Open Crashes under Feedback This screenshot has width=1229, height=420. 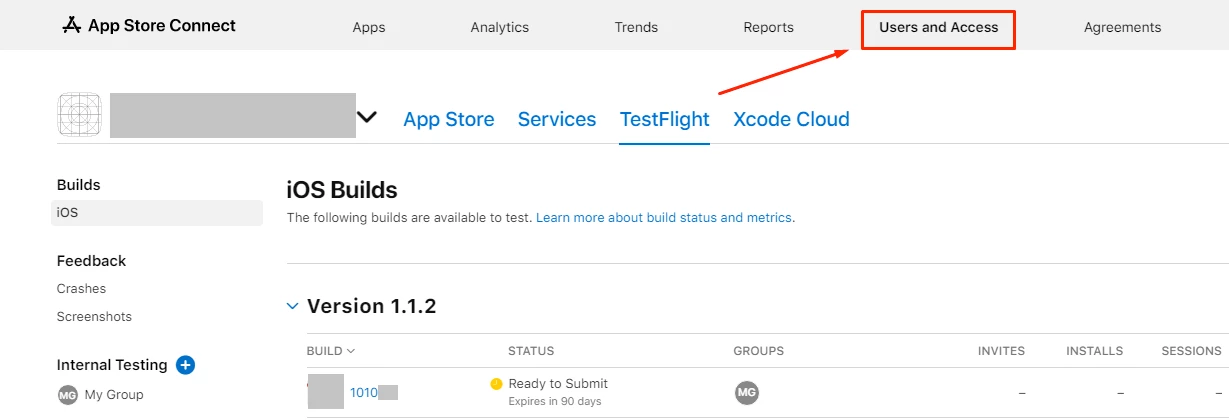pyautogui.click(x=82, y=289)
